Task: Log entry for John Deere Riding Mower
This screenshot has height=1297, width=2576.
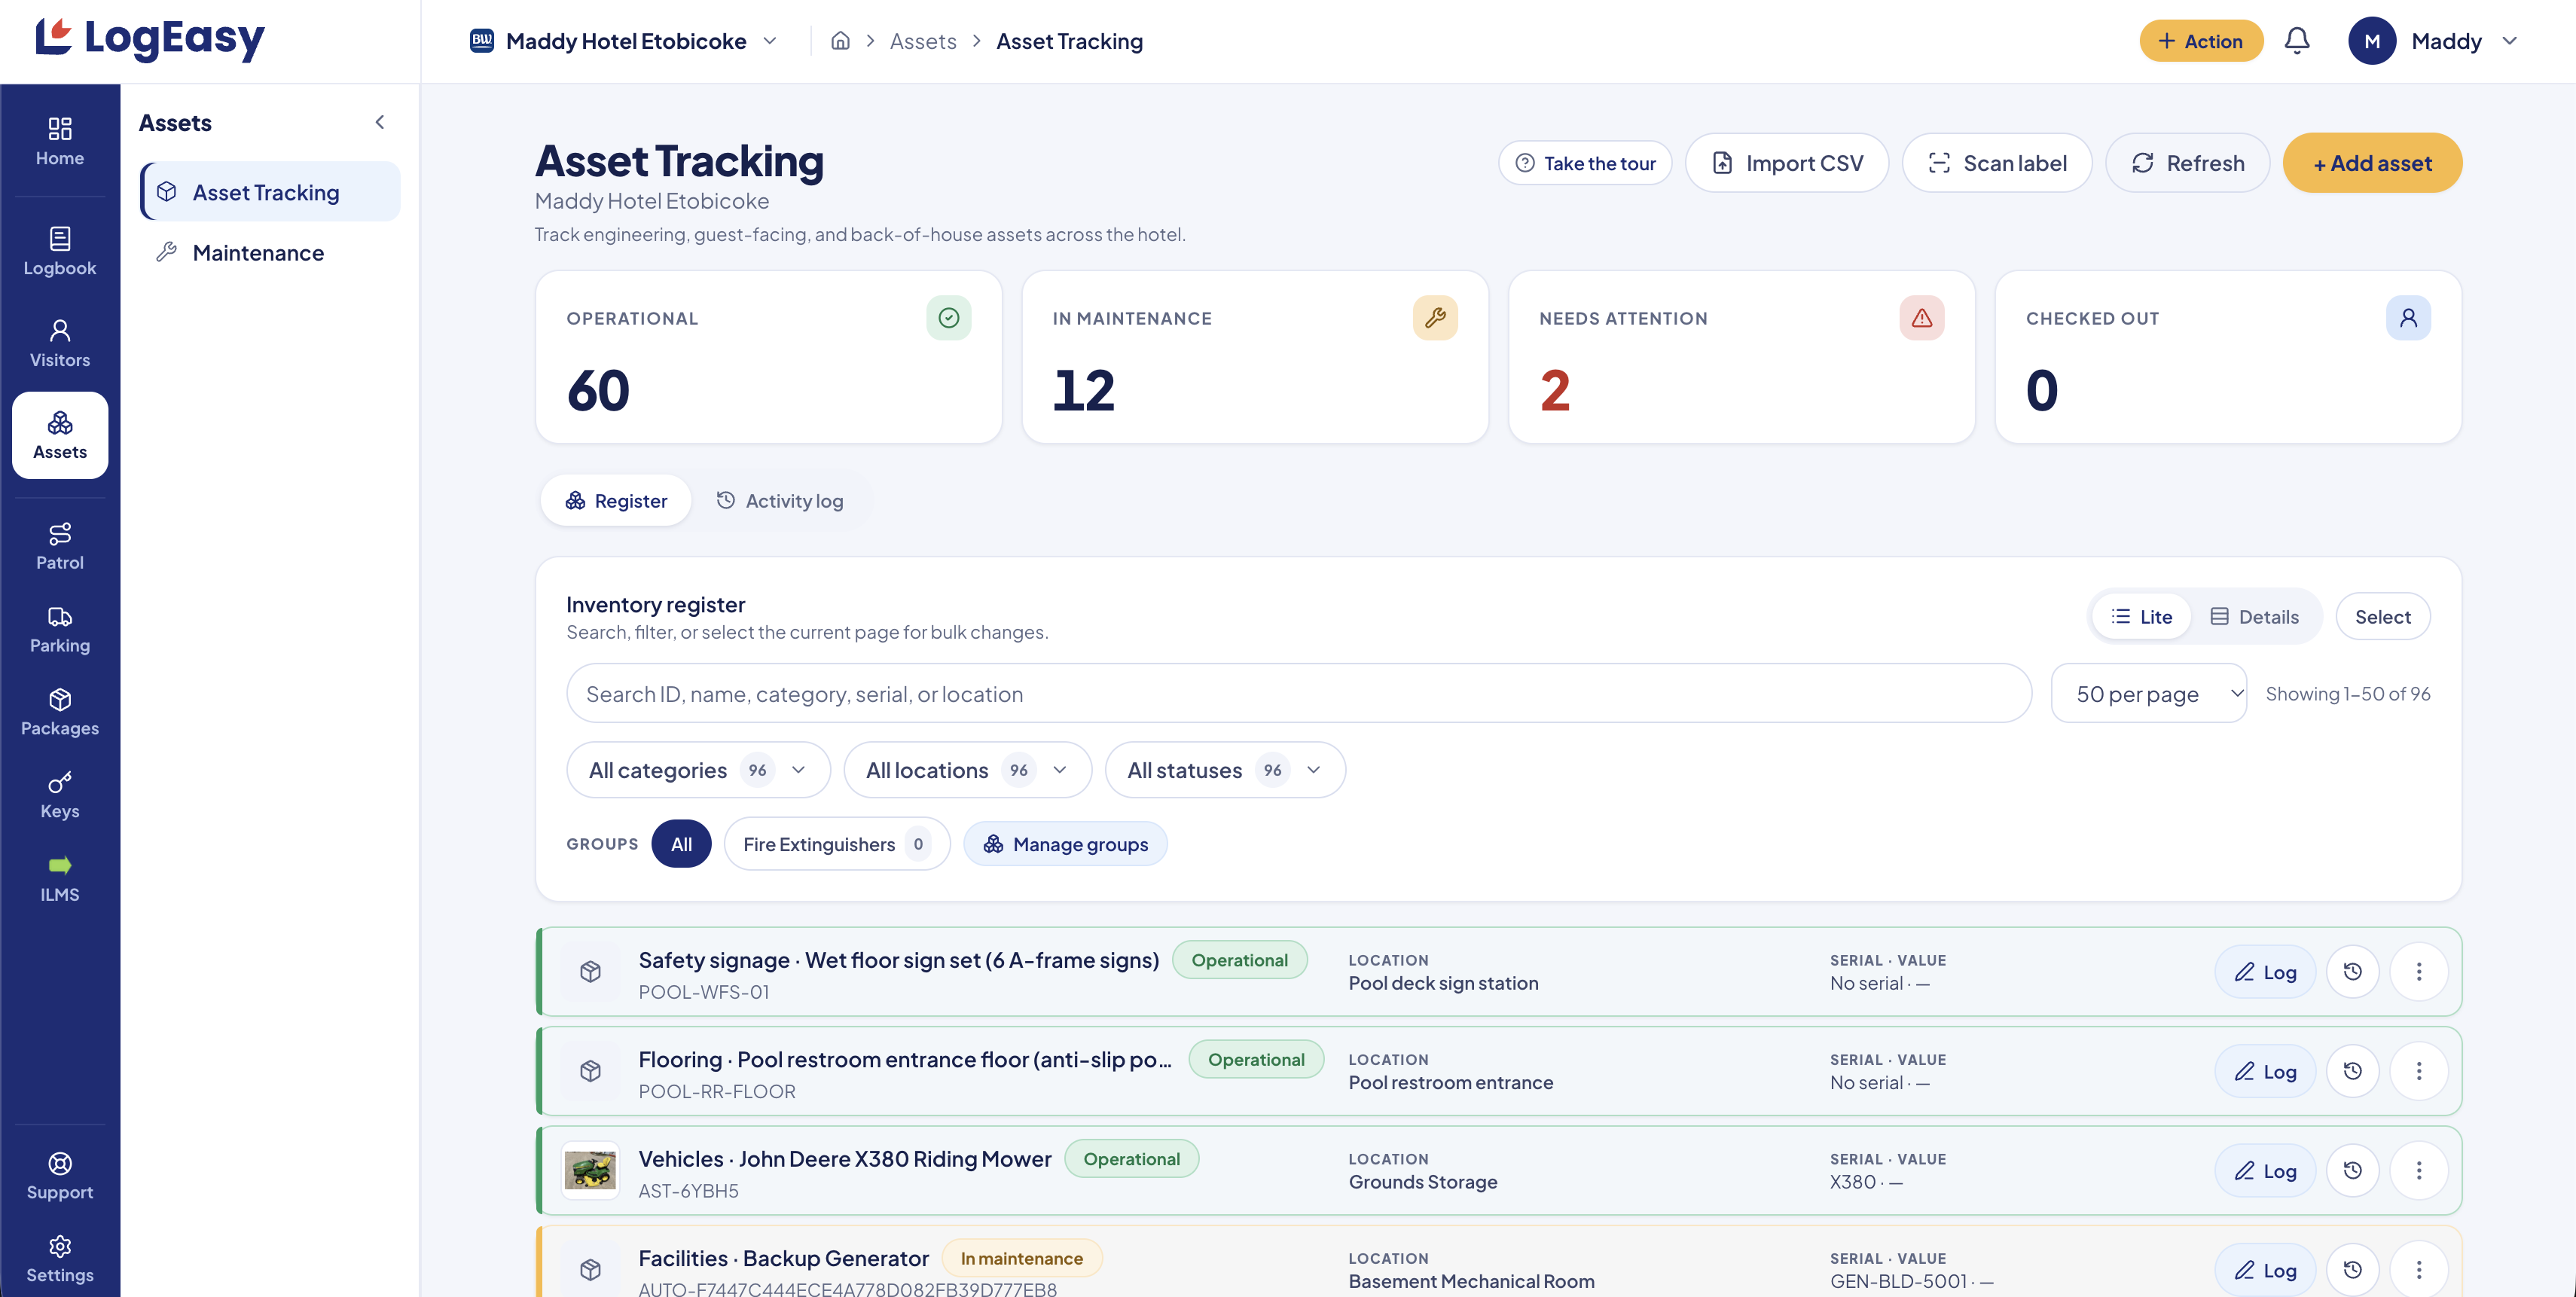Action: click(2264, 1170)
